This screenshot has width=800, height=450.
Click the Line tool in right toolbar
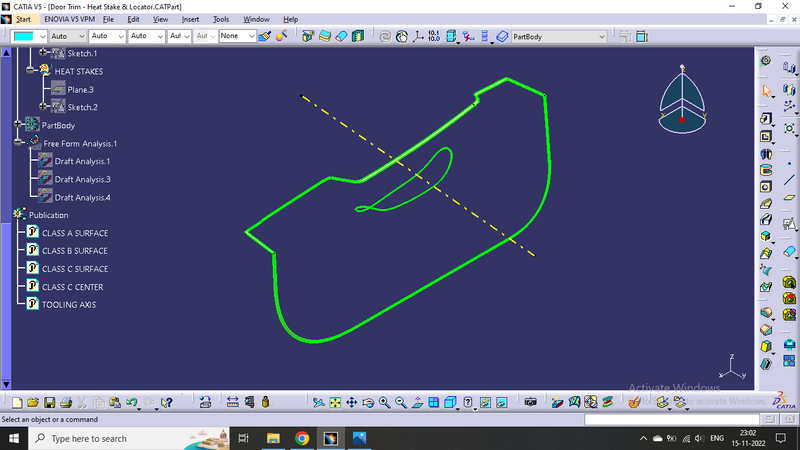tap(789, 180)
